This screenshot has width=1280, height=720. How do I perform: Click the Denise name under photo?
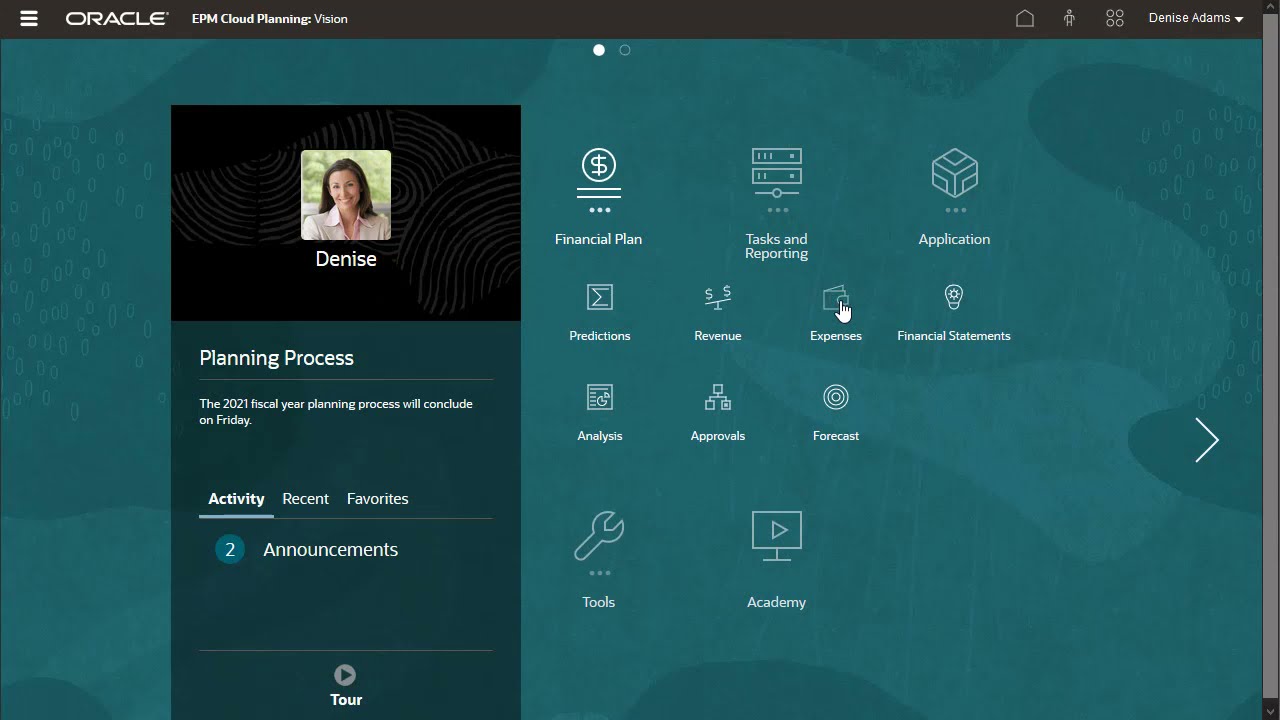(x=346, y=259)
